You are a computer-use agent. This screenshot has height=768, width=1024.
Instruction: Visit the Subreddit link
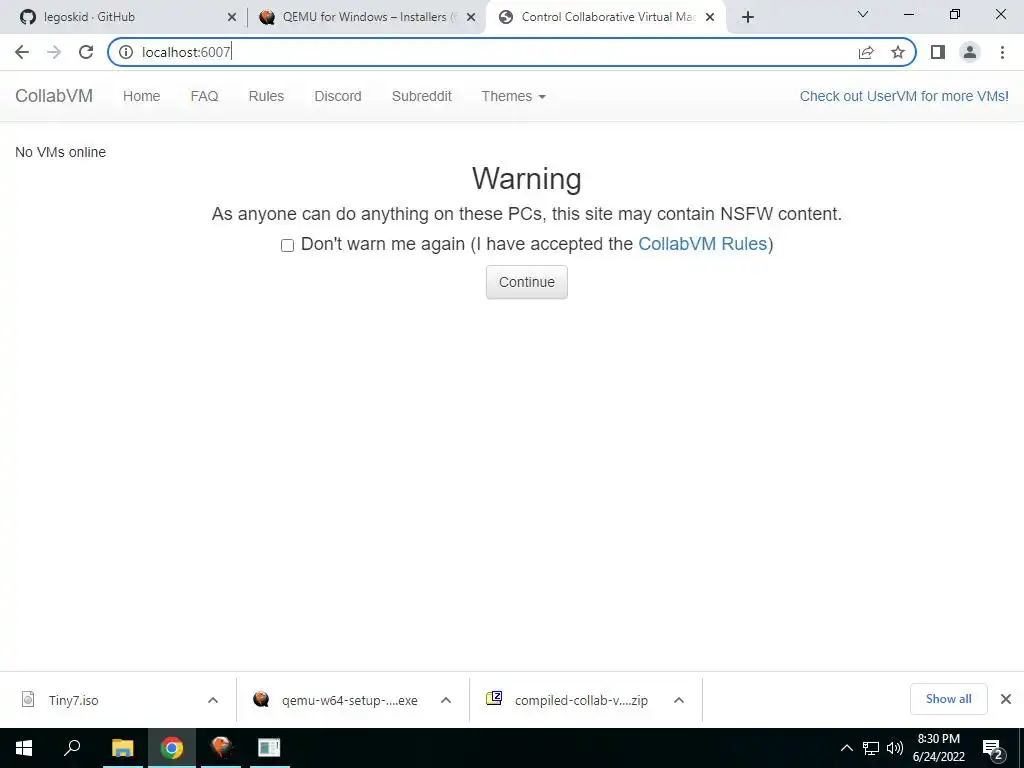422,96
